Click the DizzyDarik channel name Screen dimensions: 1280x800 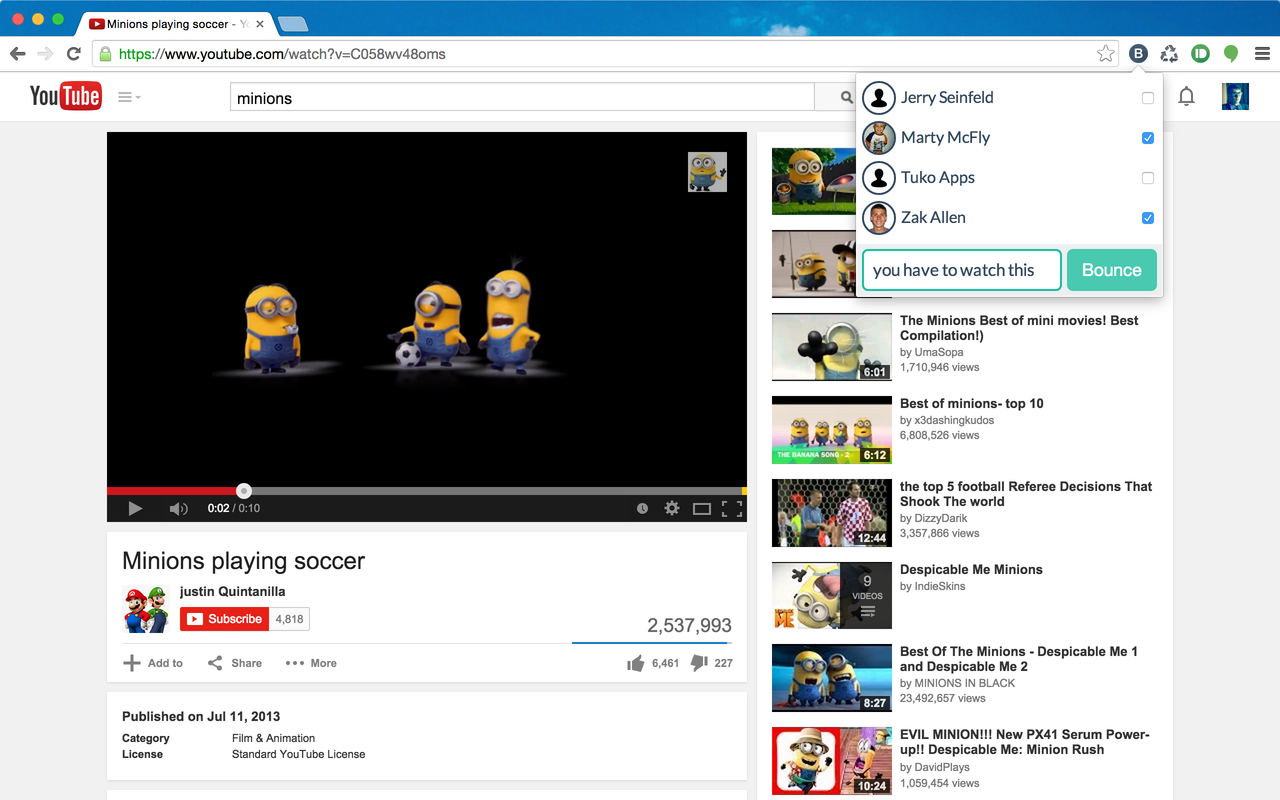tap(941, 518)
